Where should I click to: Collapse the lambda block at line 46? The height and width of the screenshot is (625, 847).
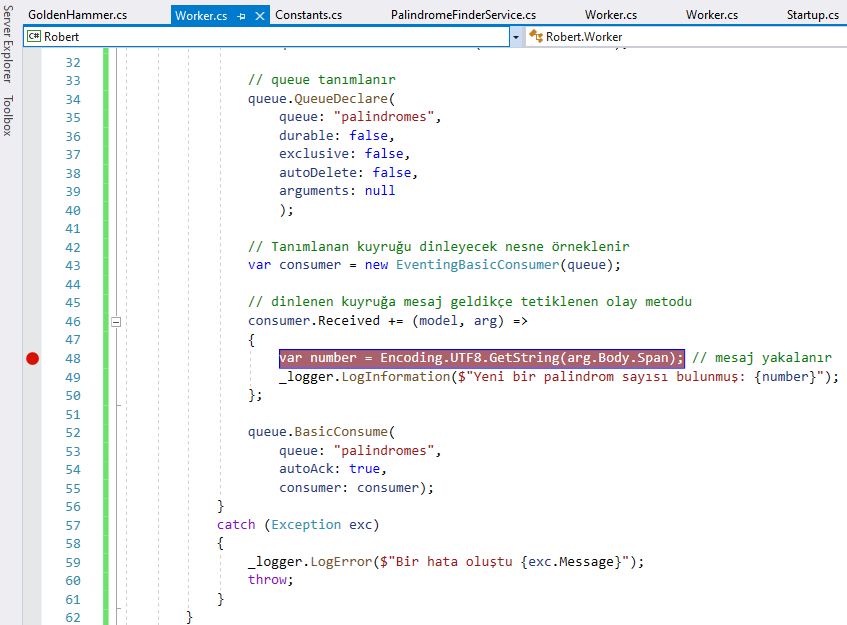point(116,321)
